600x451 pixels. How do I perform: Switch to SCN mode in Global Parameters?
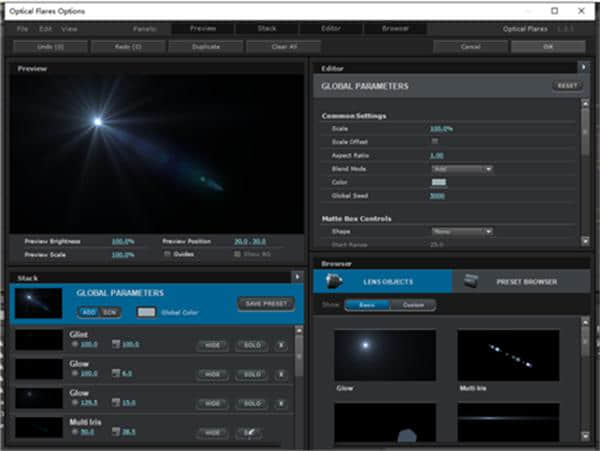click(x=109, y=312)
